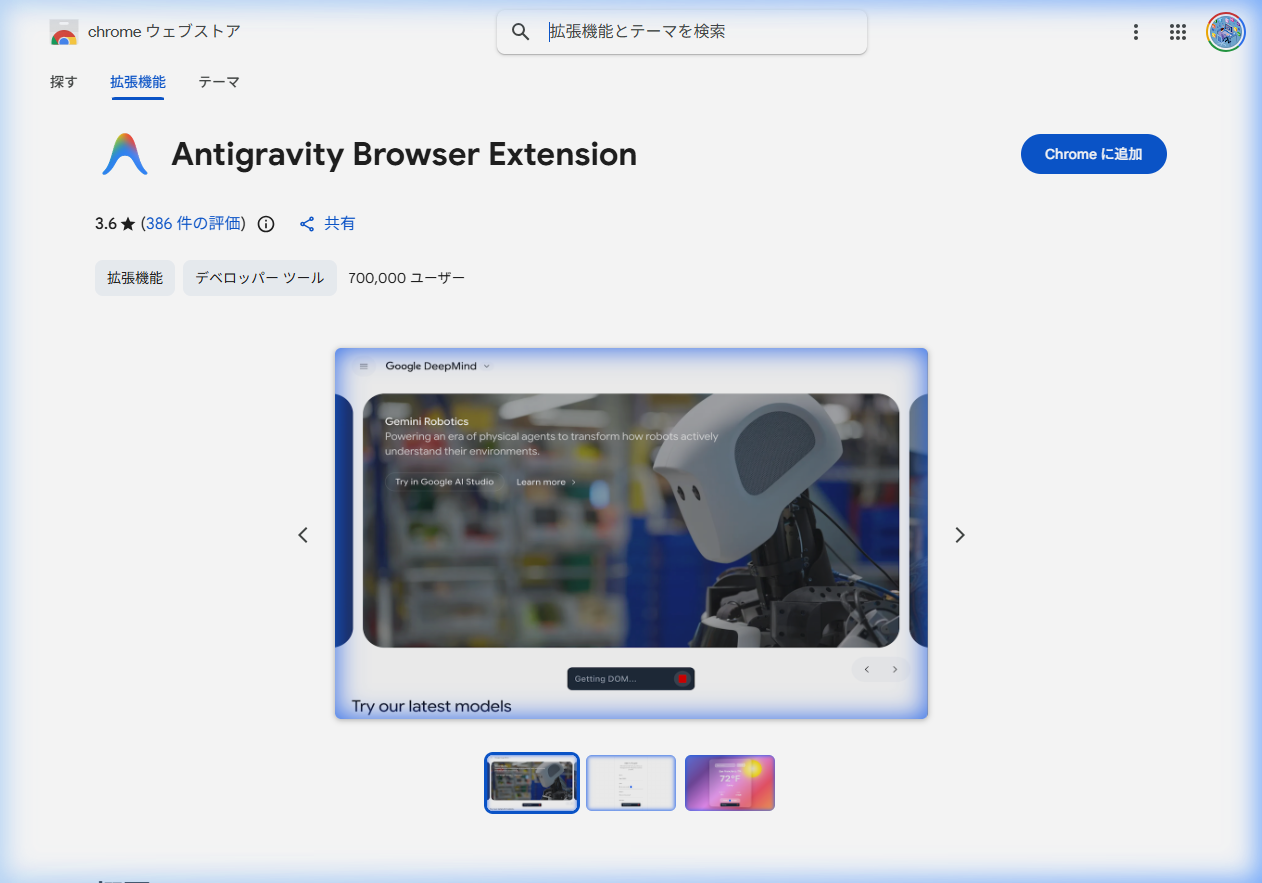Click the 拡張機能 category chip
1262x883 pixels.
click(134, 278)
